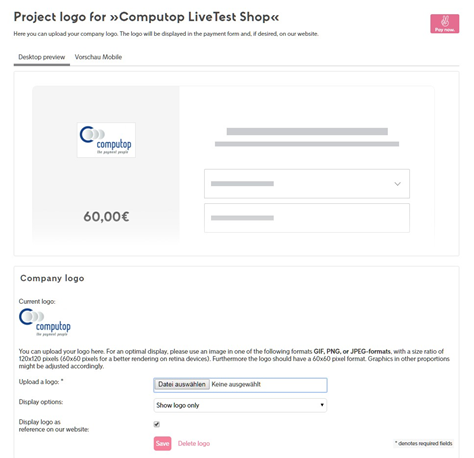Expand the preview payment form dropdown chevron
The image size is (474, 458).
click(x=397, y=184)
